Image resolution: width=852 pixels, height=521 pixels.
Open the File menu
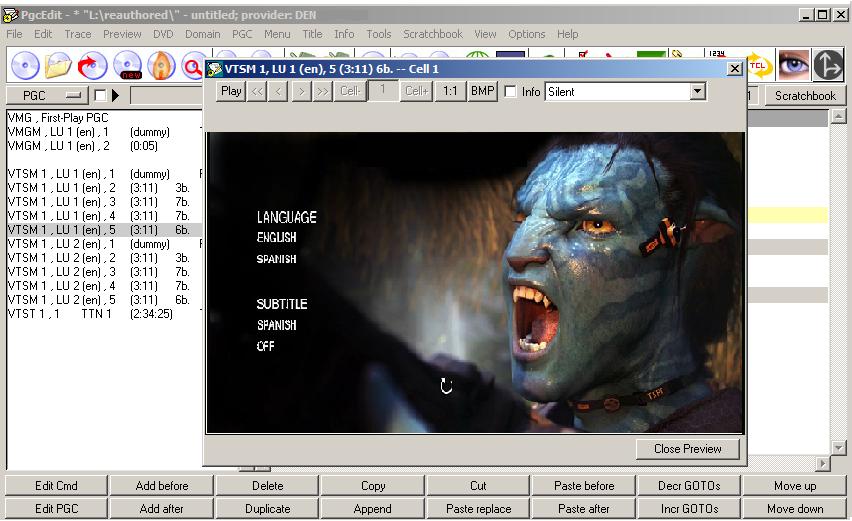[14, 34]
